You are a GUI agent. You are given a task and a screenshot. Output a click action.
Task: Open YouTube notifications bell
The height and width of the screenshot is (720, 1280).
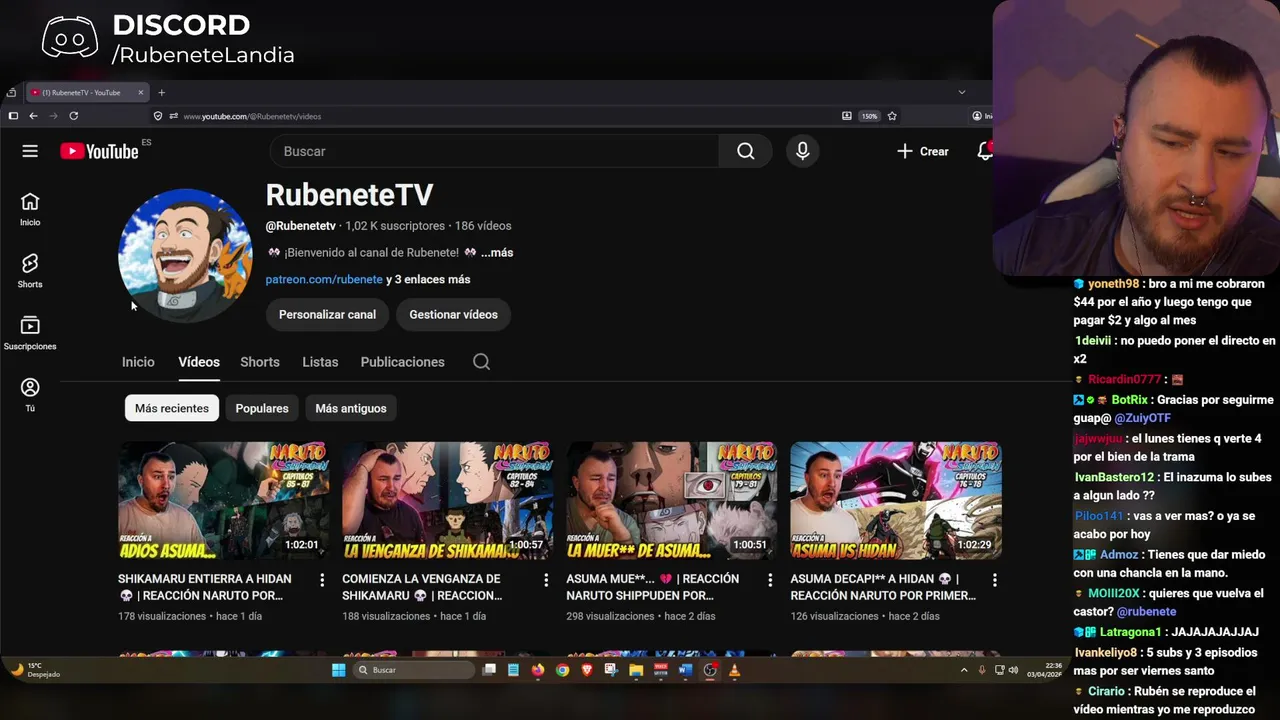pos(985,151)
